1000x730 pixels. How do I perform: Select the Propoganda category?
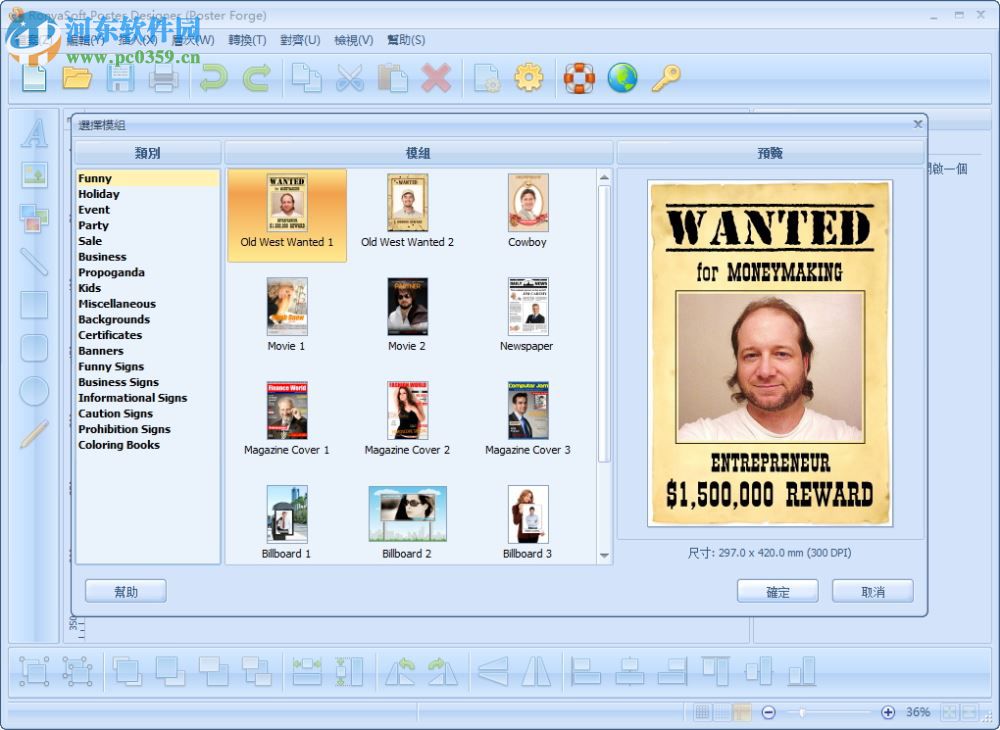pos(111,272)
